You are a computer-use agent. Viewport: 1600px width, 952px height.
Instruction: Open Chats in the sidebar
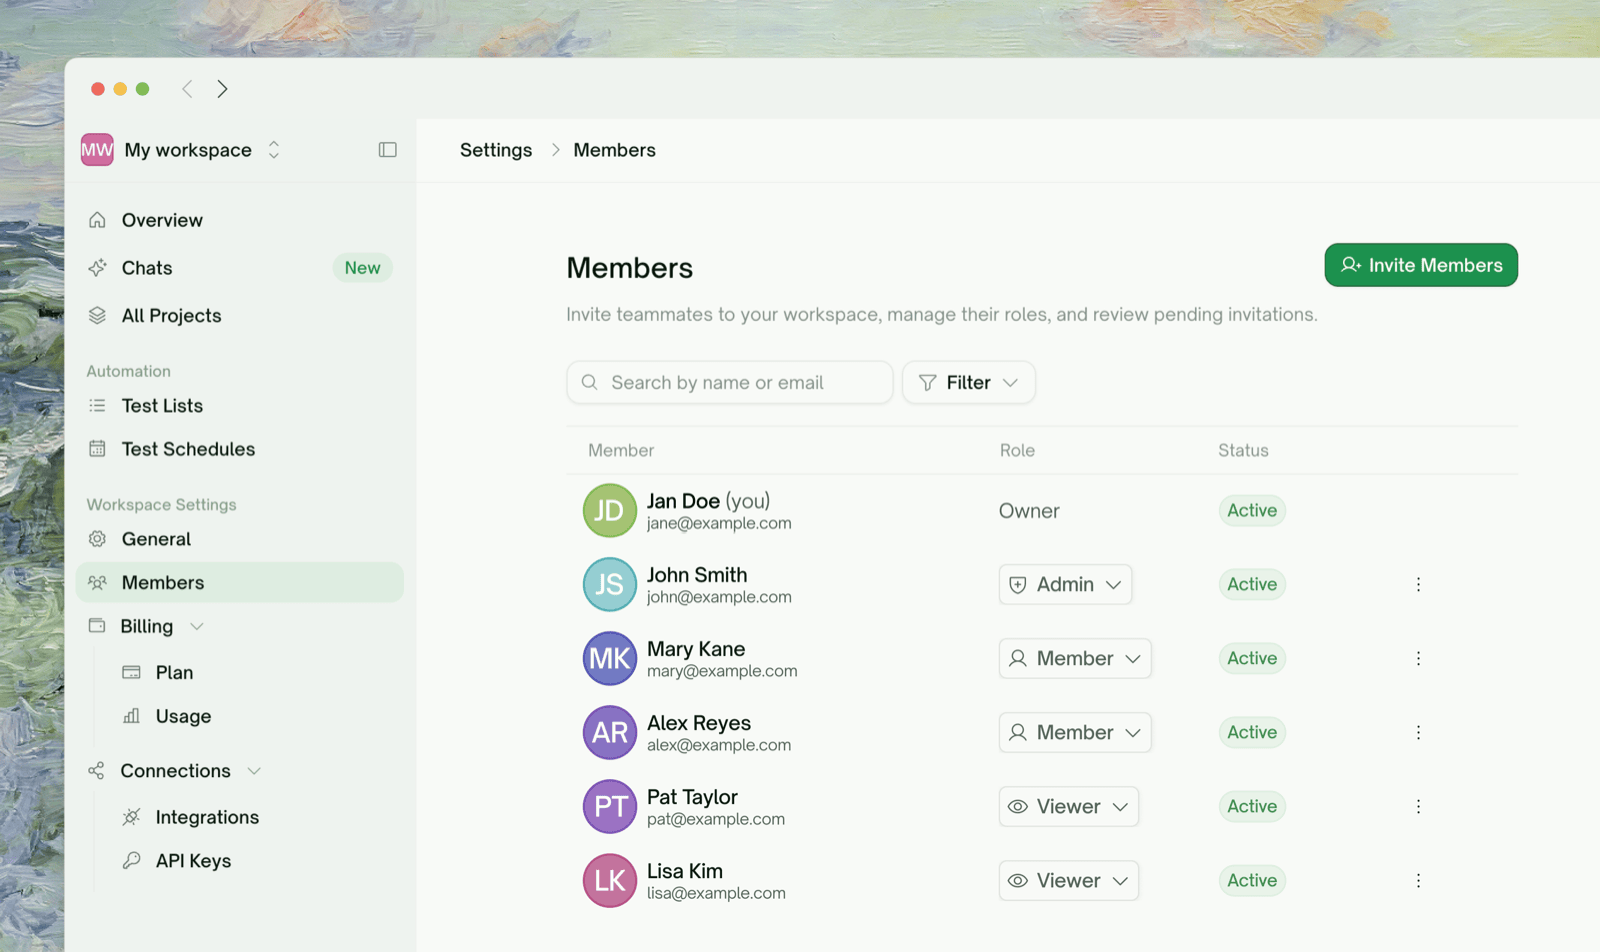pyautogui.click(x=240, y=268)
